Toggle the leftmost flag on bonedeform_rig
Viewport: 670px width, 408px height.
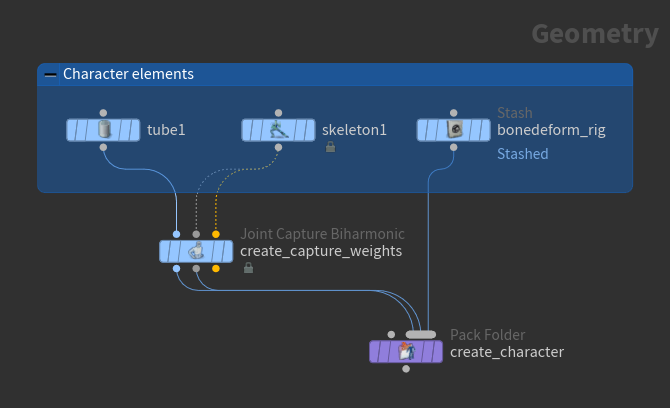point(422,130)
